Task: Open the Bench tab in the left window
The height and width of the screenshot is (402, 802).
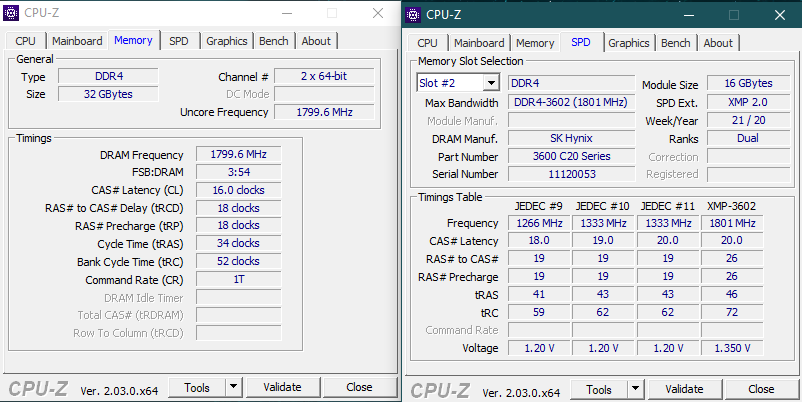Action: [x=274, y=41]
